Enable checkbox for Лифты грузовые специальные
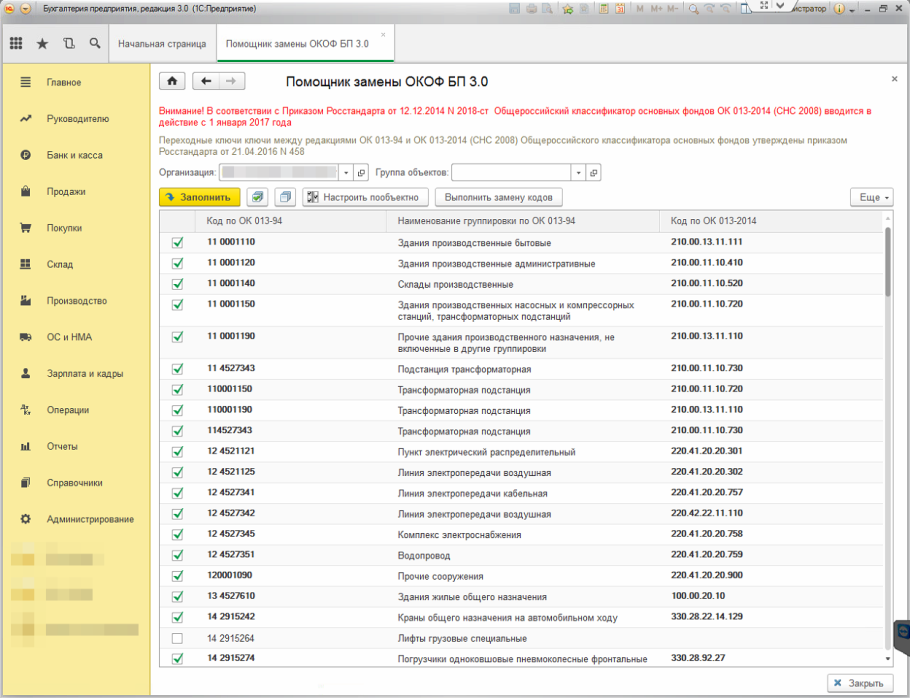This screenshot has width=910, height=698. [178, 638]
